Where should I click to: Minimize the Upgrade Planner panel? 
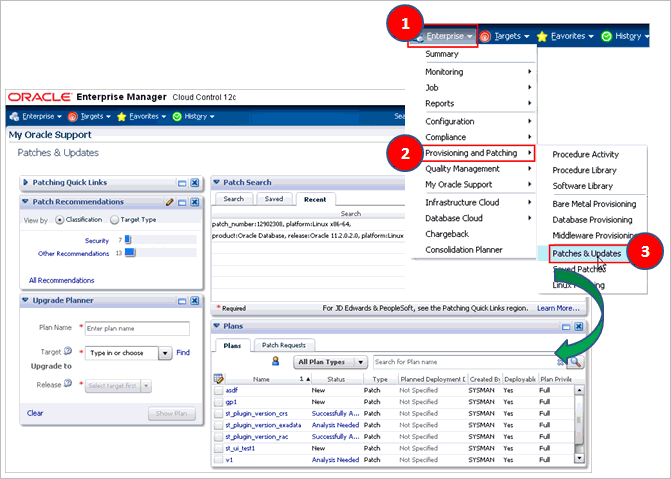(182, 301)
